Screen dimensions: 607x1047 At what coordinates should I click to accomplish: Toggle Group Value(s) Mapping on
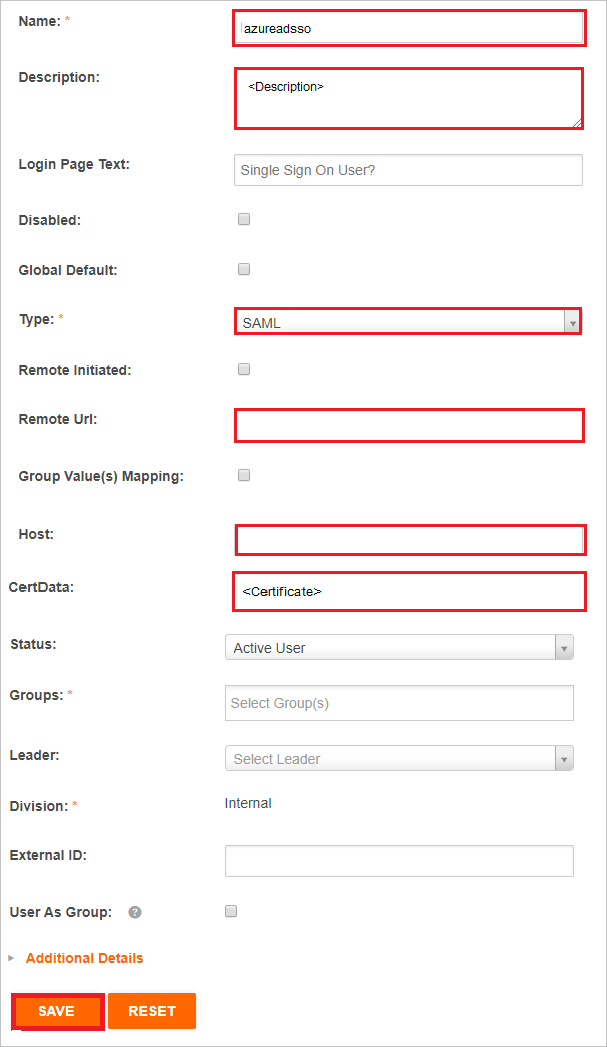tap(243, 475)
